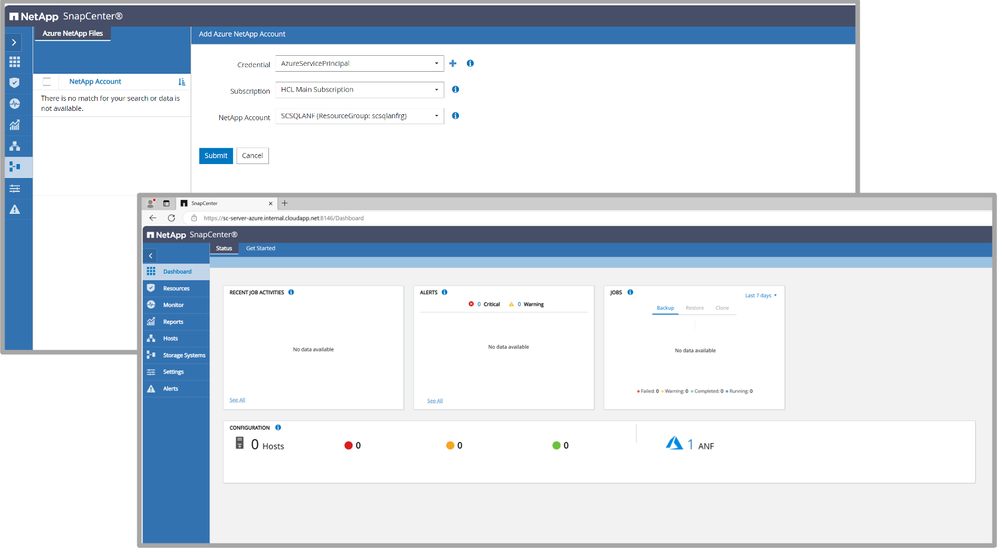Open Settings in the front window sidebar
999x550 pixels.
click(x=176, y=372)
